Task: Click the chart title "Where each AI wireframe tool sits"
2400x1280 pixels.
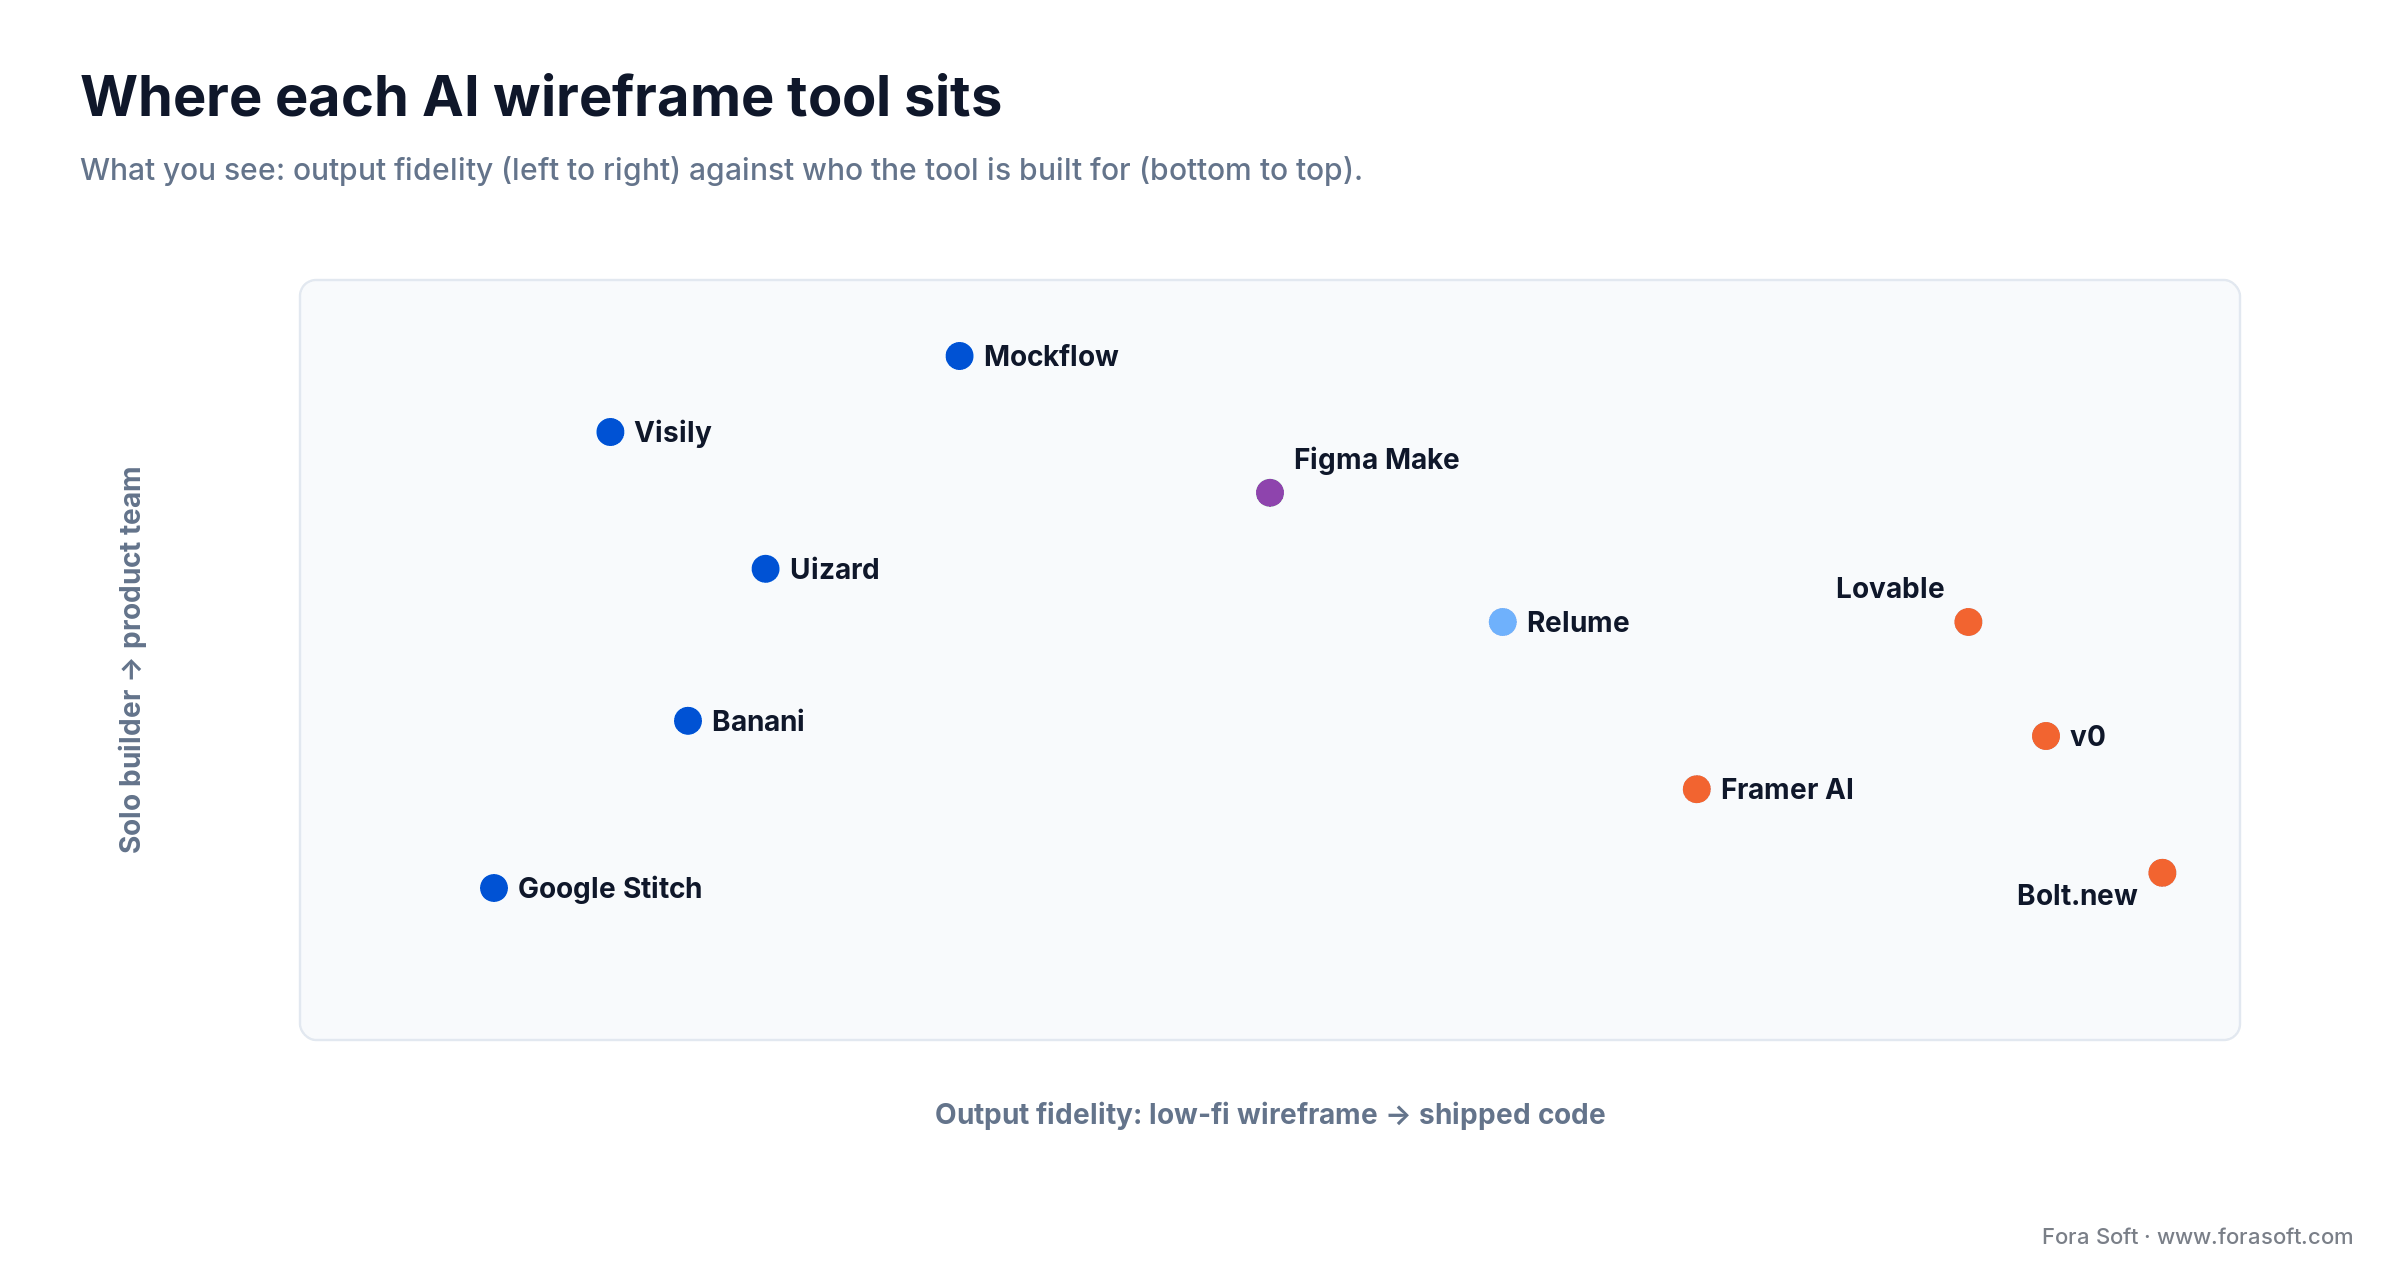Action: [541, 97]
